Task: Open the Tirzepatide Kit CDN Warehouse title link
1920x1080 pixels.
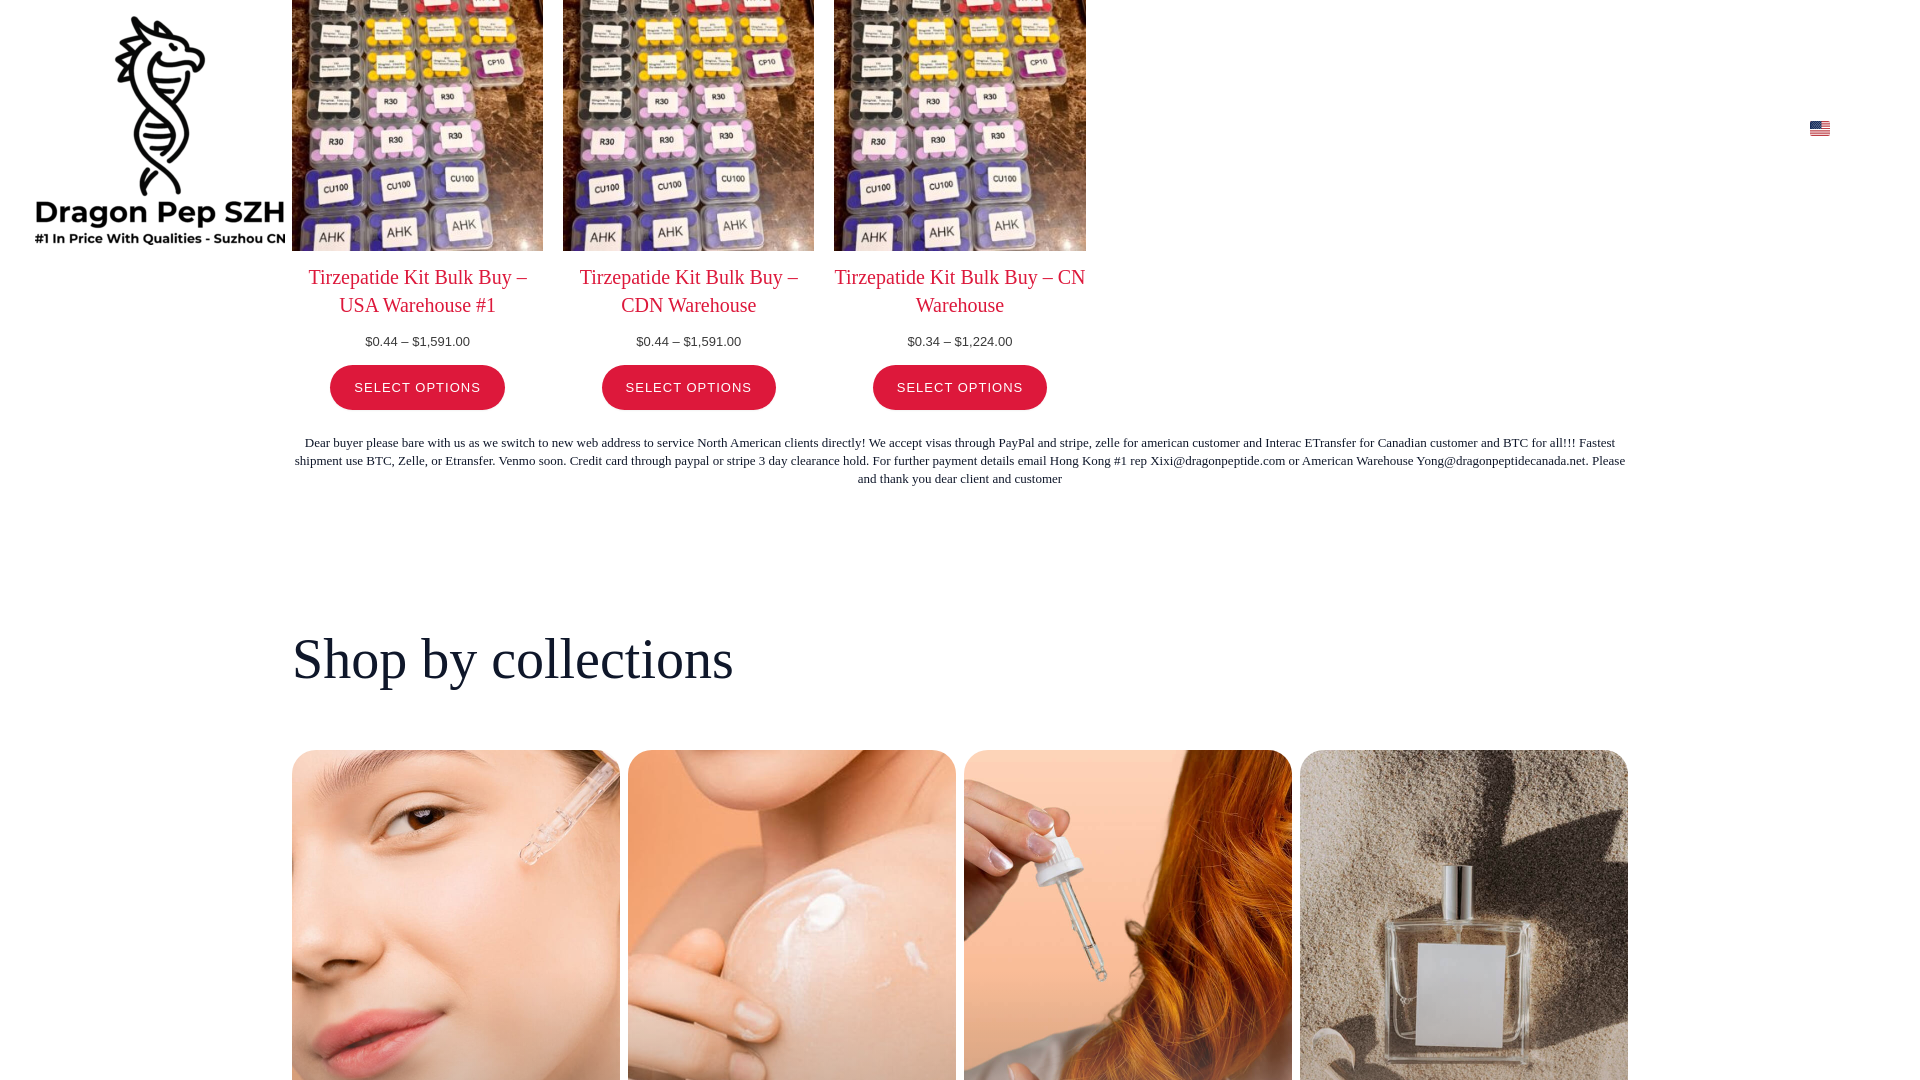Action: pos(688,291)
